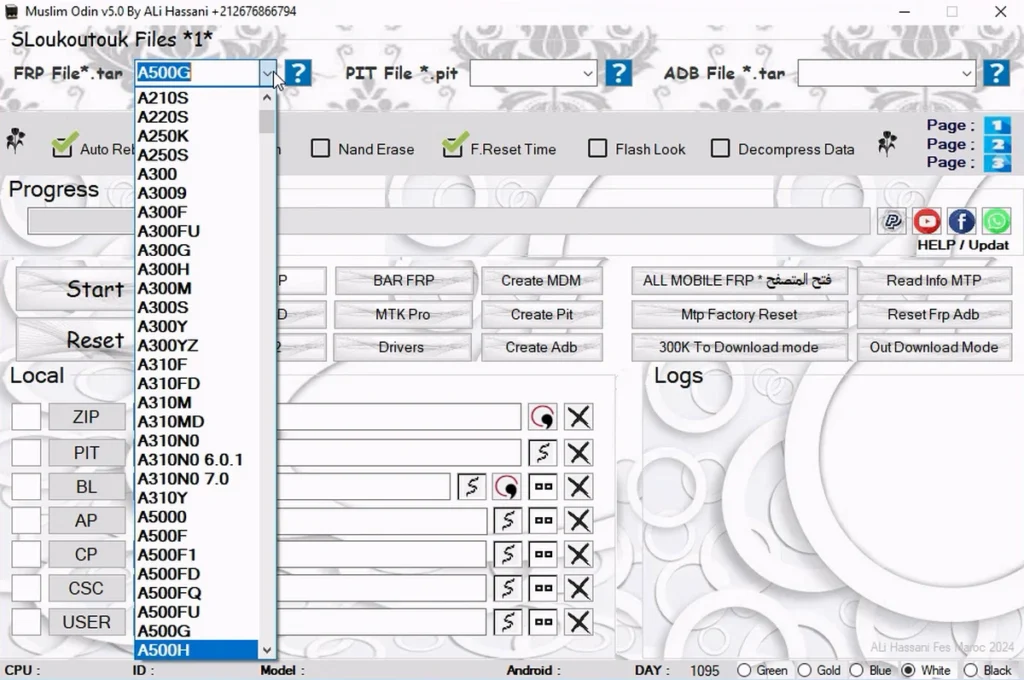This screenshot has width=1024, height=680.
Task: Click the dropdown list scrollbar down arrow
Action: [x=266, y=650]
